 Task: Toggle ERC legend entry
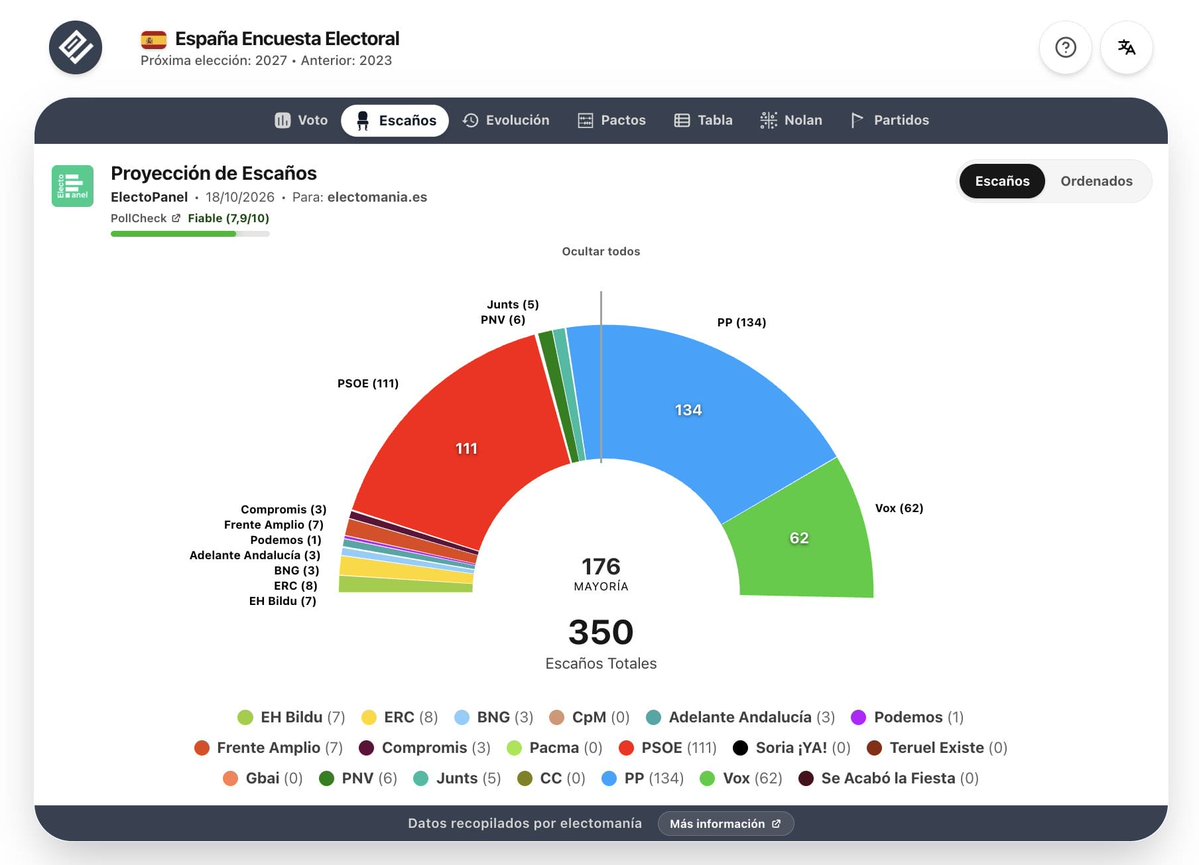[399, 717]
